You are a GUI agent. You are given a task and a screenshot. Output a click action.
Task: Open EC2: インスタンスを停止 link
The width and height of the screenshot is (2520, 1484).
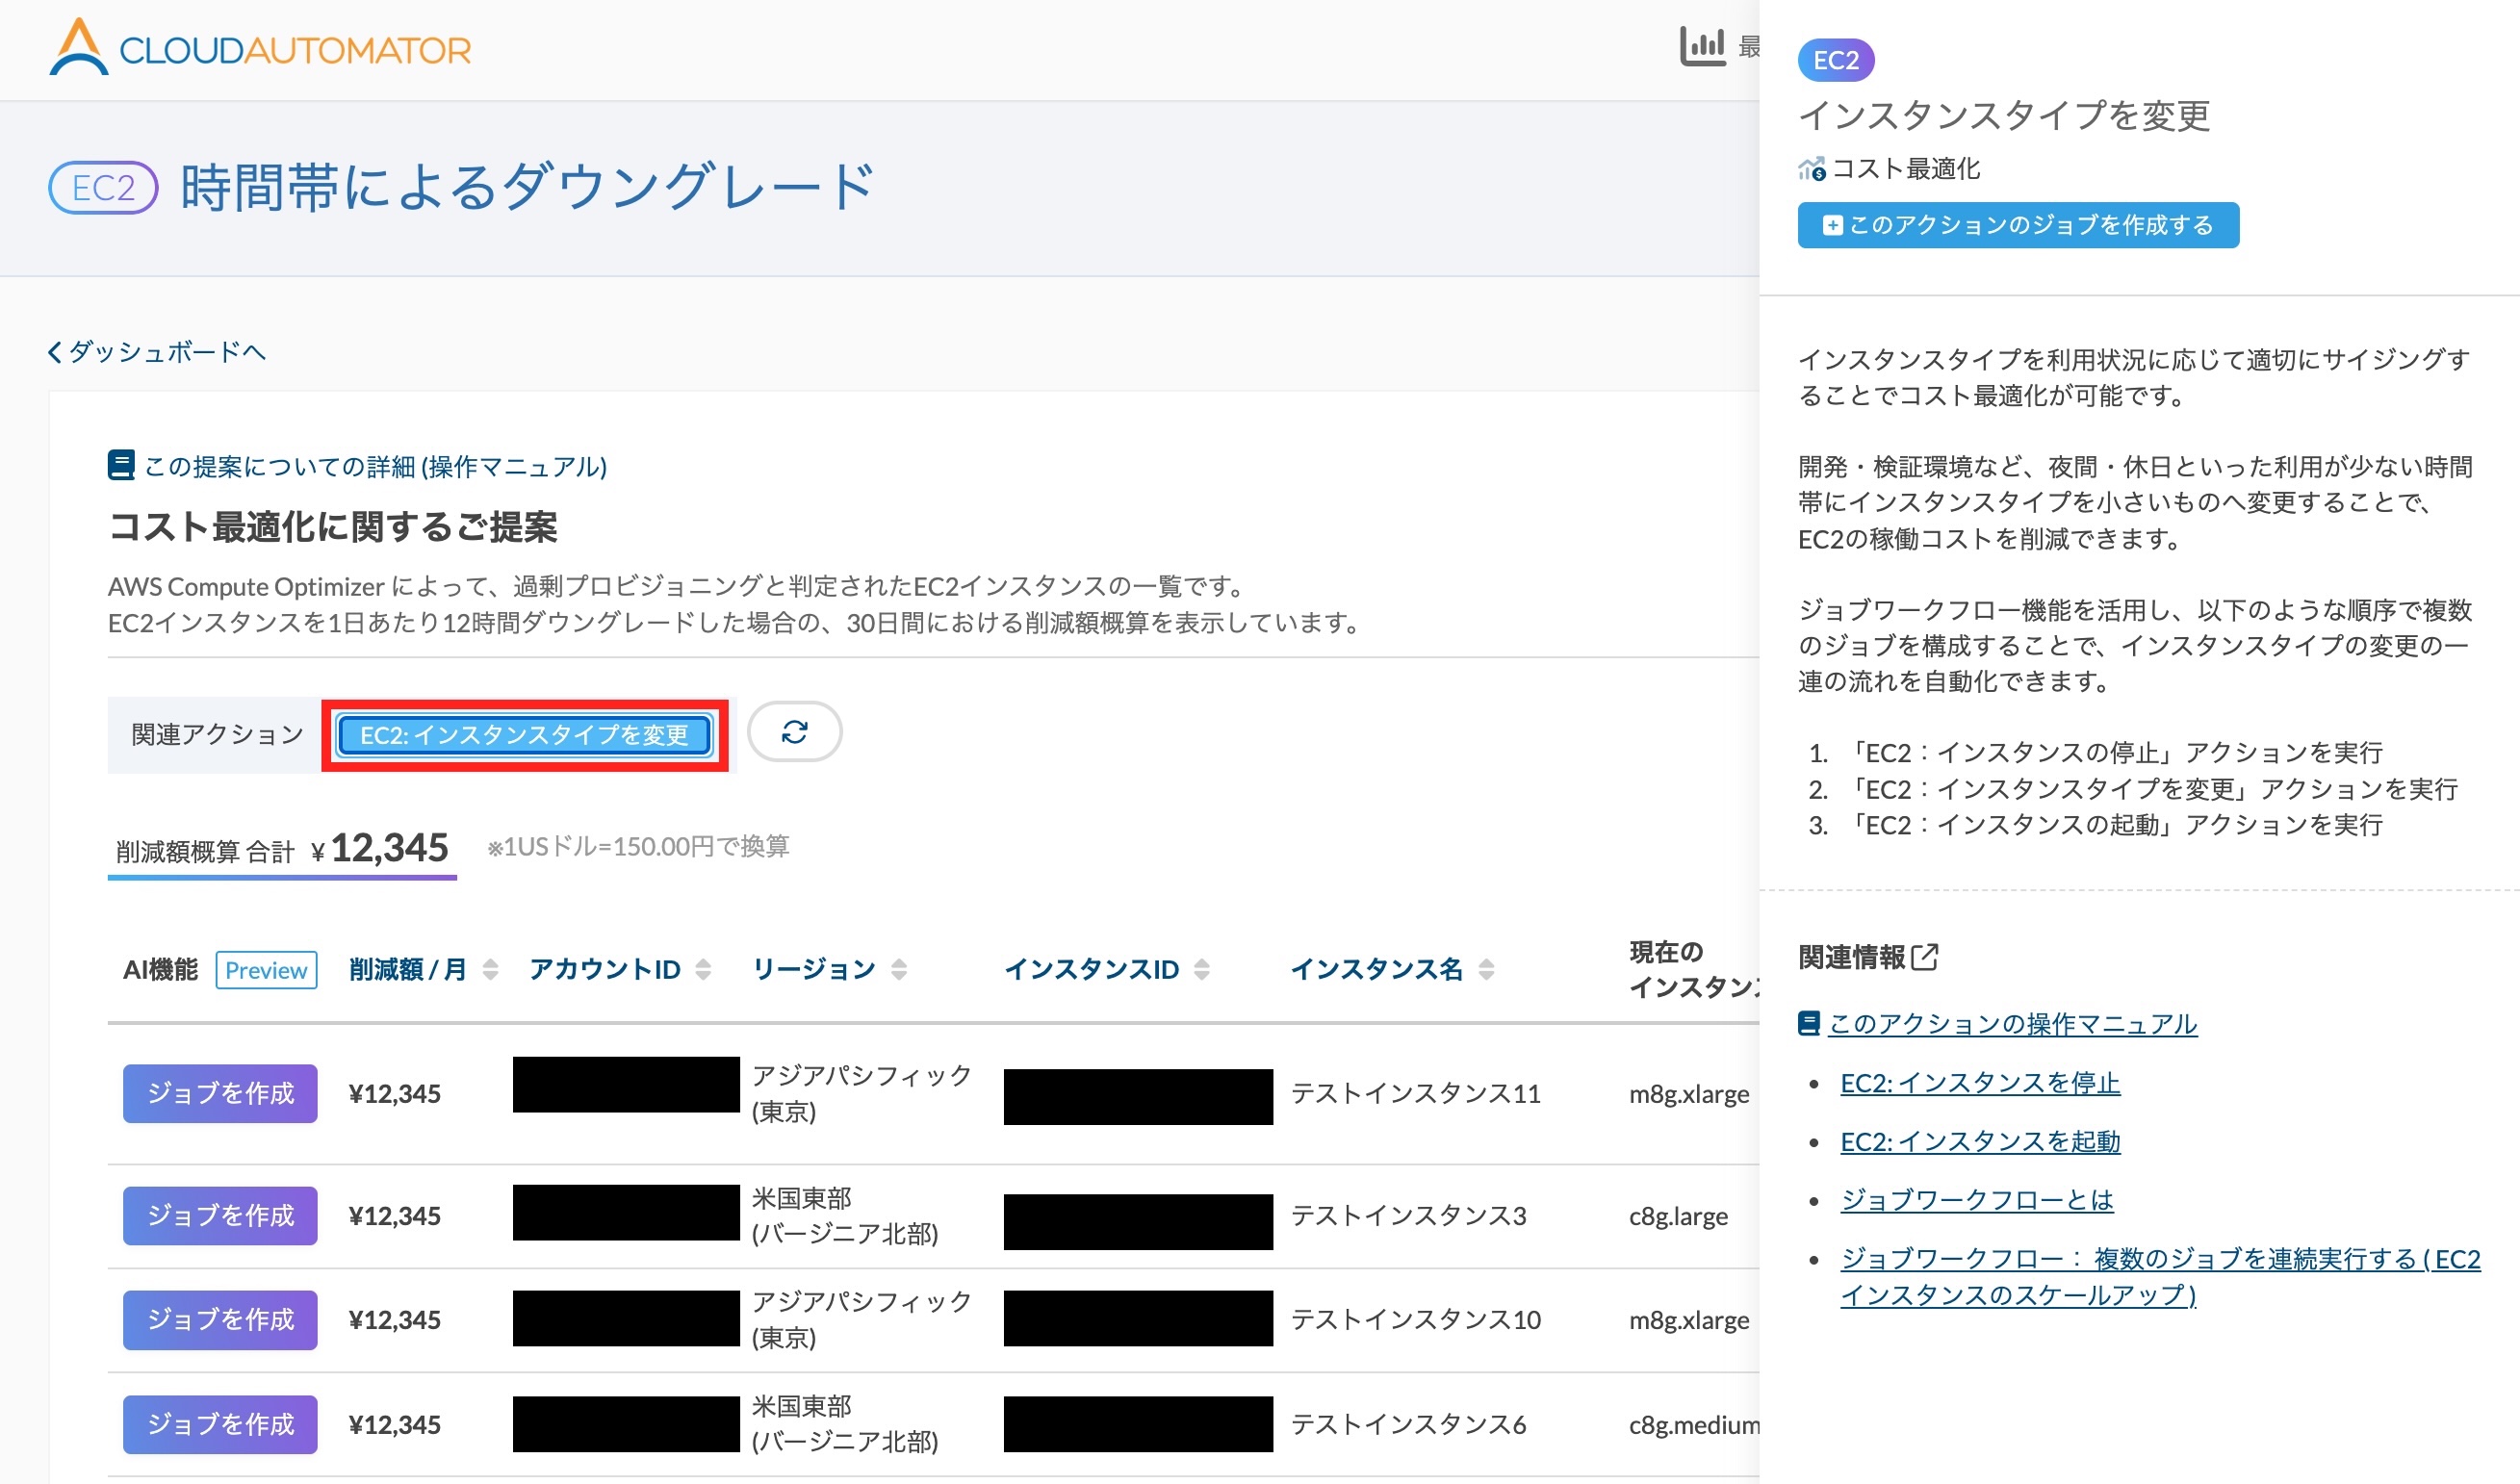1980,1083
